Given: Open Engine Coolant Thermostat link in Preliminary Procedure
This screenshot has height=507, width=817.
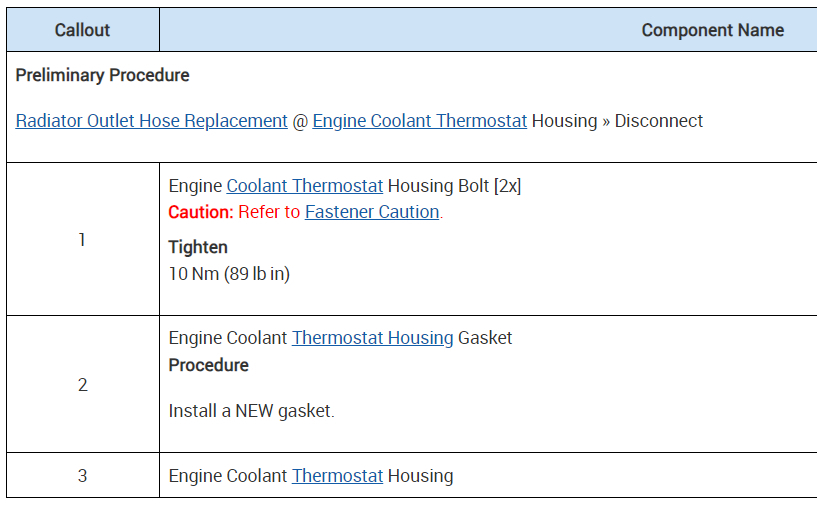Looking at the screenshot, I should [419, 121].
